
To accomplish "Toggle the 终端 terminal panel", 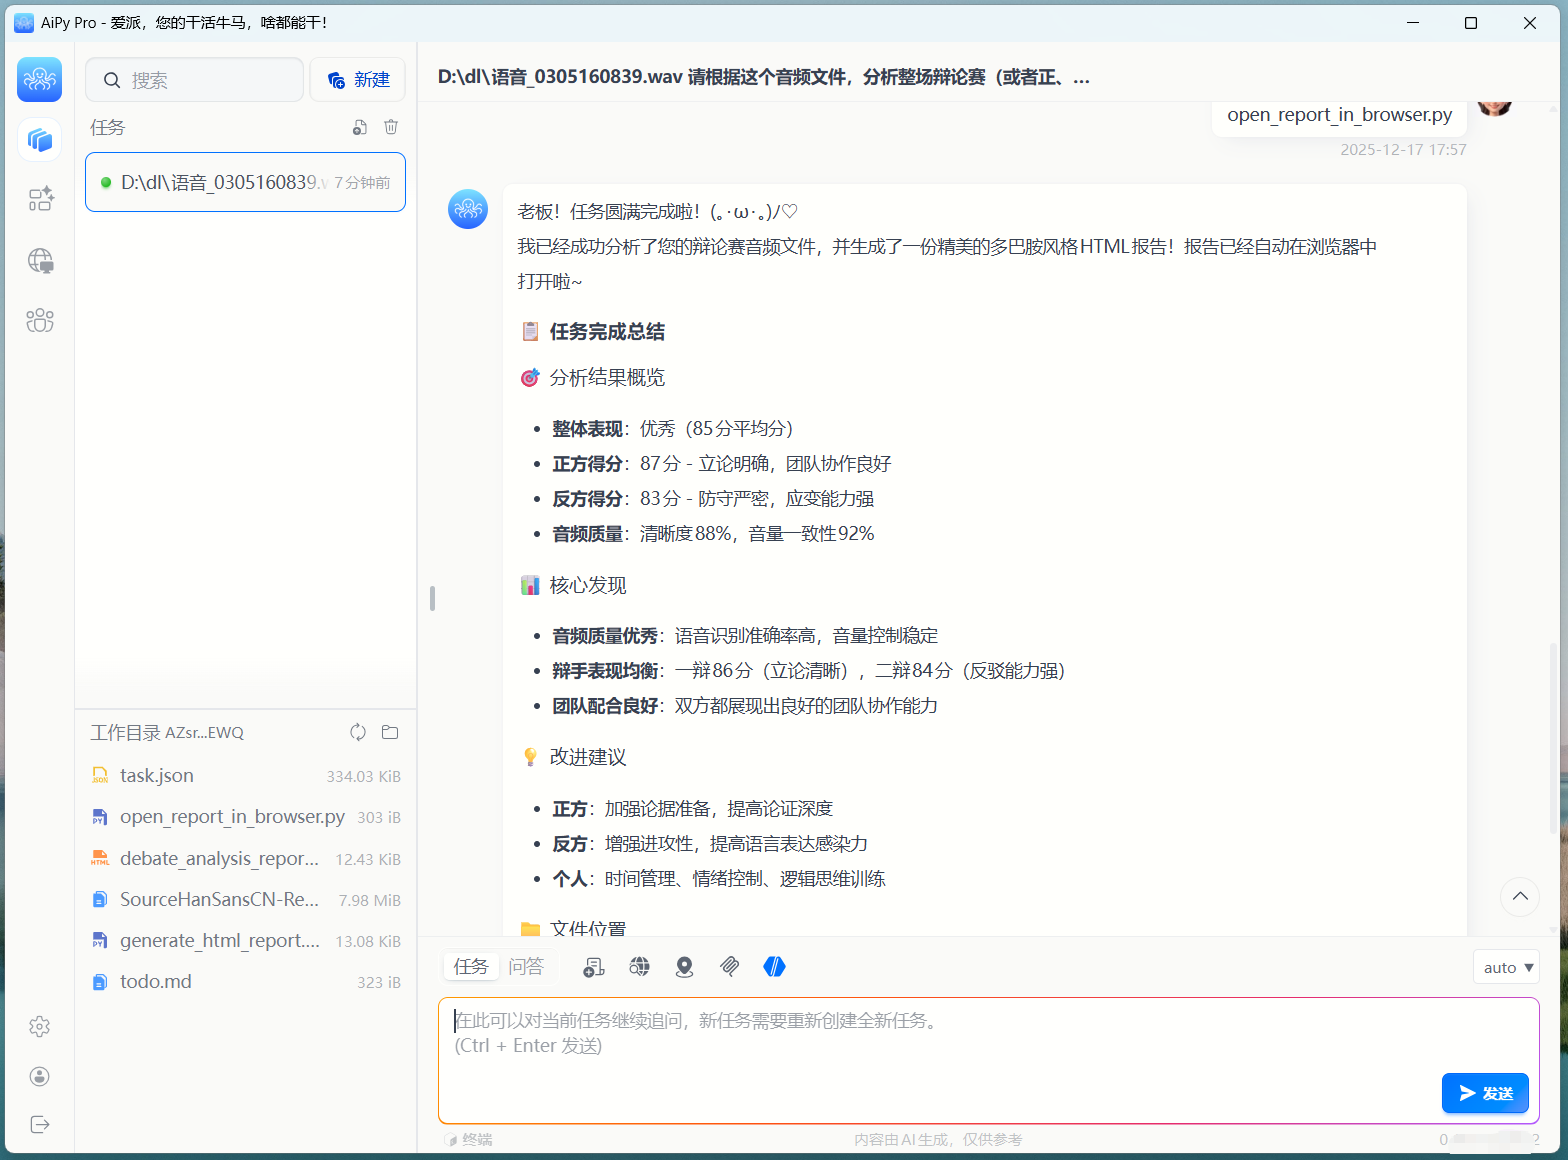I will point(470,1139).
